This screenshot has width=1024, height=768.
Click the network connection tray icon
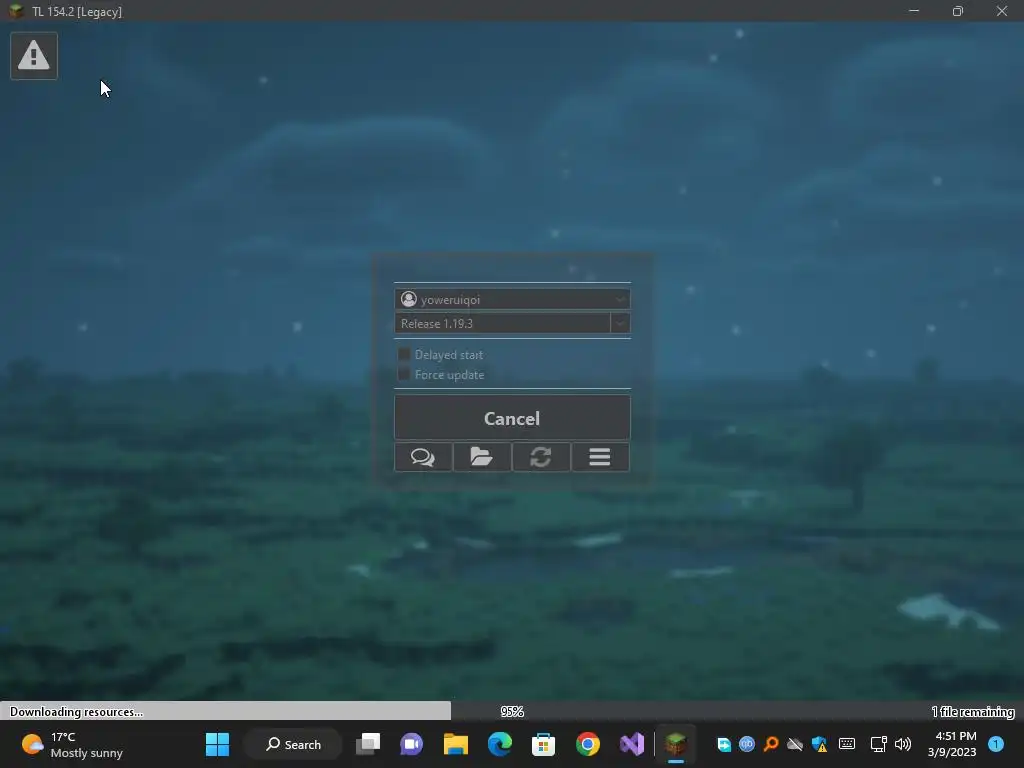[878, 744]
